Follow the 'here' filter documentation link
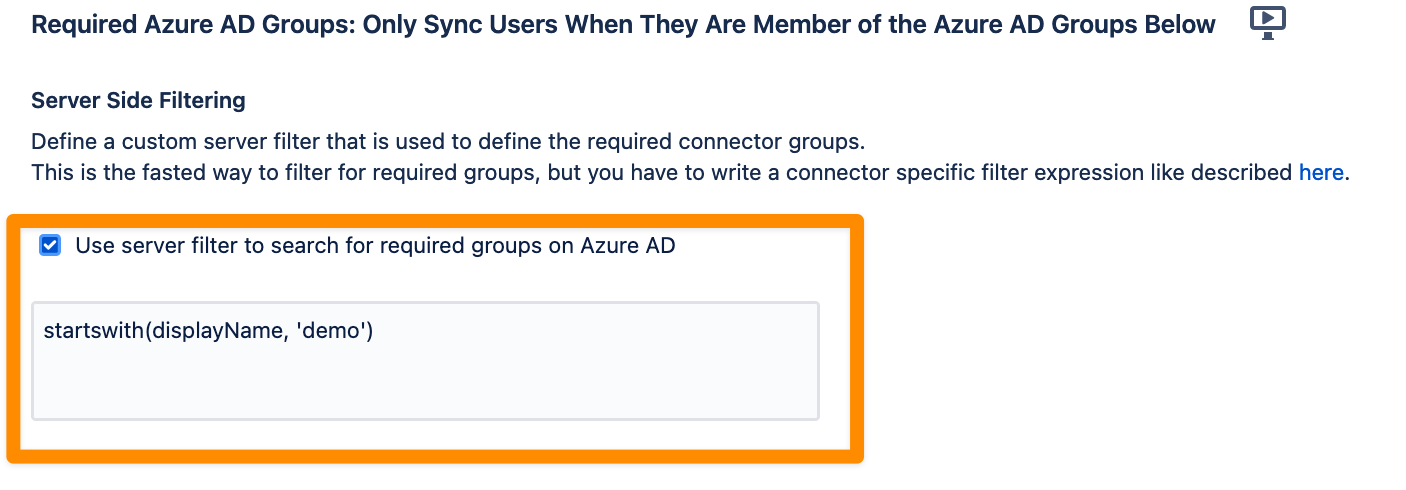Image resolution: width=1406 pixels, height=490 pixels. pyautogui.click(x=1320, y=172)
